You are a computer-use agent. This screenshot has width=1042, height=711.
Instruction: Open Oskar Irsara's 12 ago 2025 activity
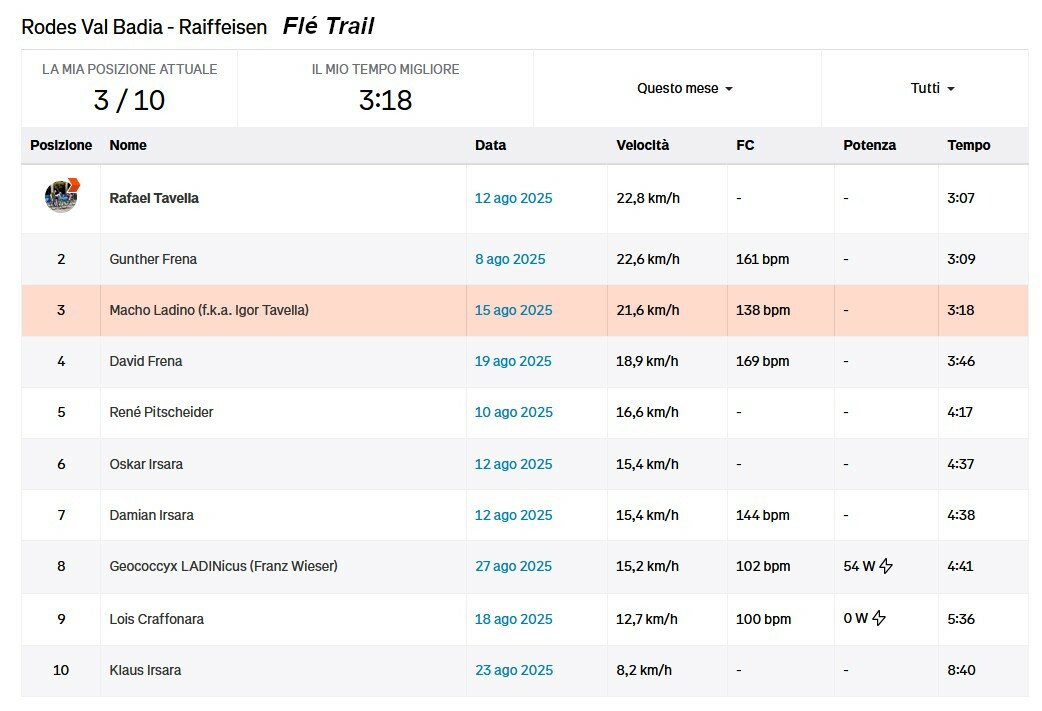[x=513, y=464]
